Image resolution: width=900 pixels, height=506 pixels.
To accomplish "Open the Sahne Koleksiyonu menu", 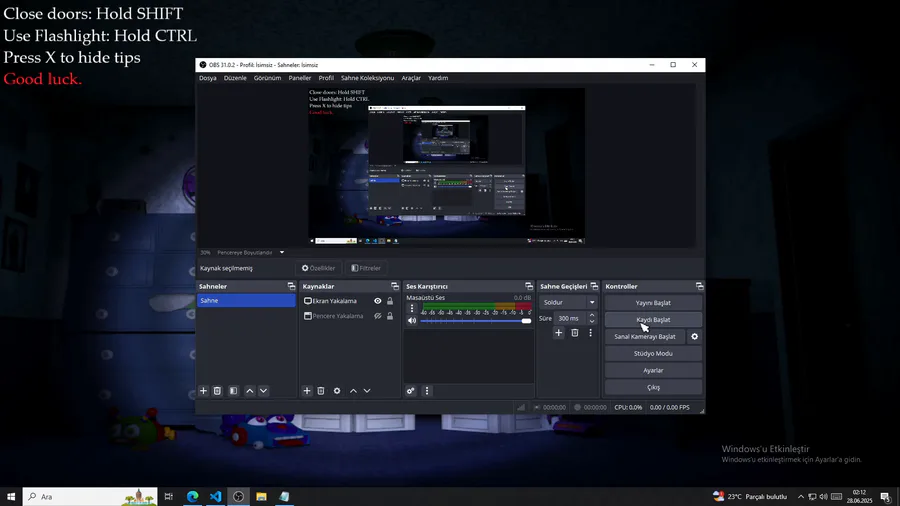I will (x=367, y=78).
